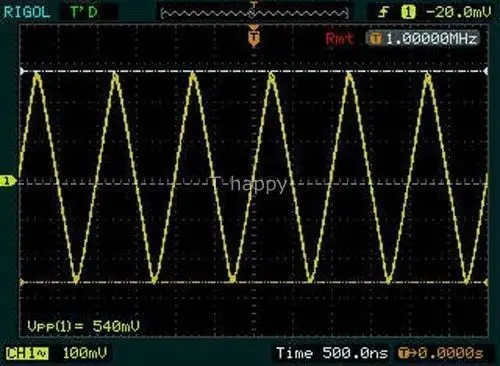Click the Vpp(1)= 540mV measurement
500x366 pixels.
click(83, 326)
